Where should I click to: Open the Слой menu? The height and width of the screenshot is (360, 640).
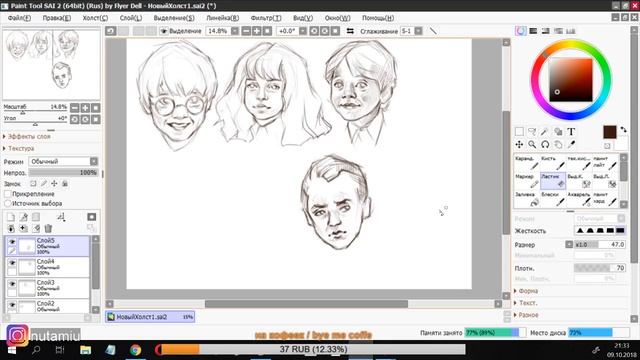131,18
